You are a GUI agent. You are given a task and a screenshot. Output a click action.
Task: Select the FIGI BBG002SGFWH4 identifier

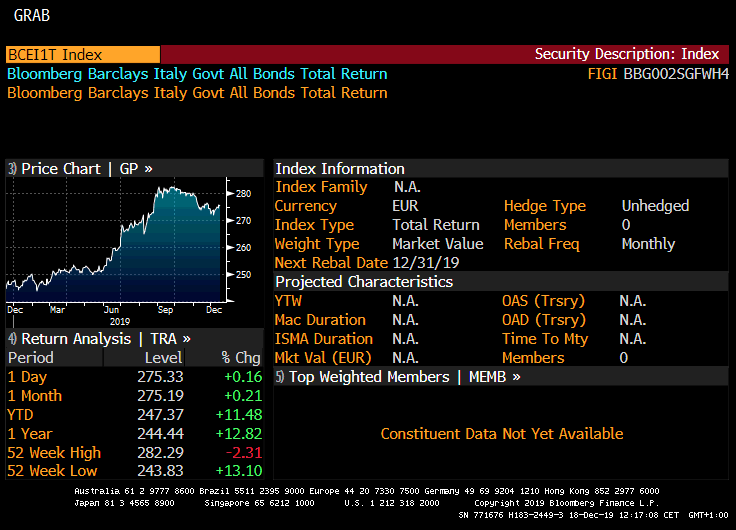658,74
